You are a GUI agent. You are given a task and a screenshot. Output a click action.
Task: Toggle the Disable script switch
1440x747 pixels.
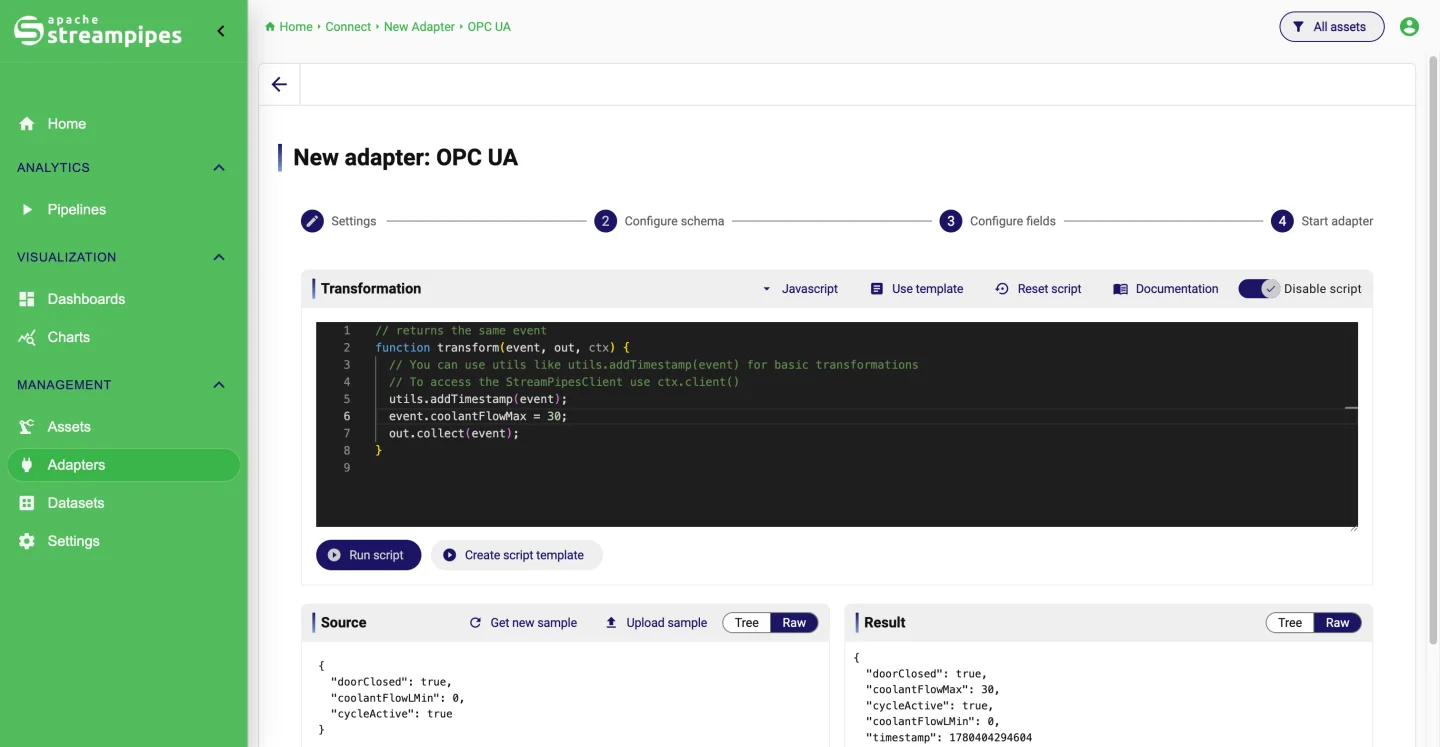[x=1258, y=289]
